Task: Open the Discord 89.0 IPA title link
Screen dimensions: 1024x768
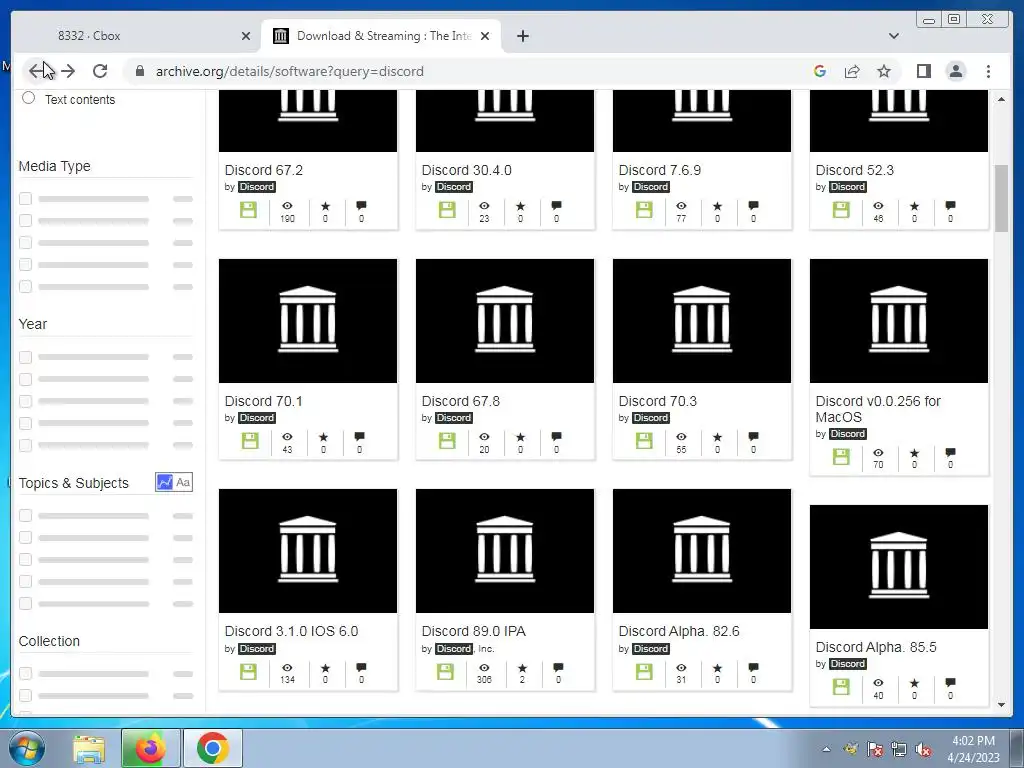Action: point(473,632)
